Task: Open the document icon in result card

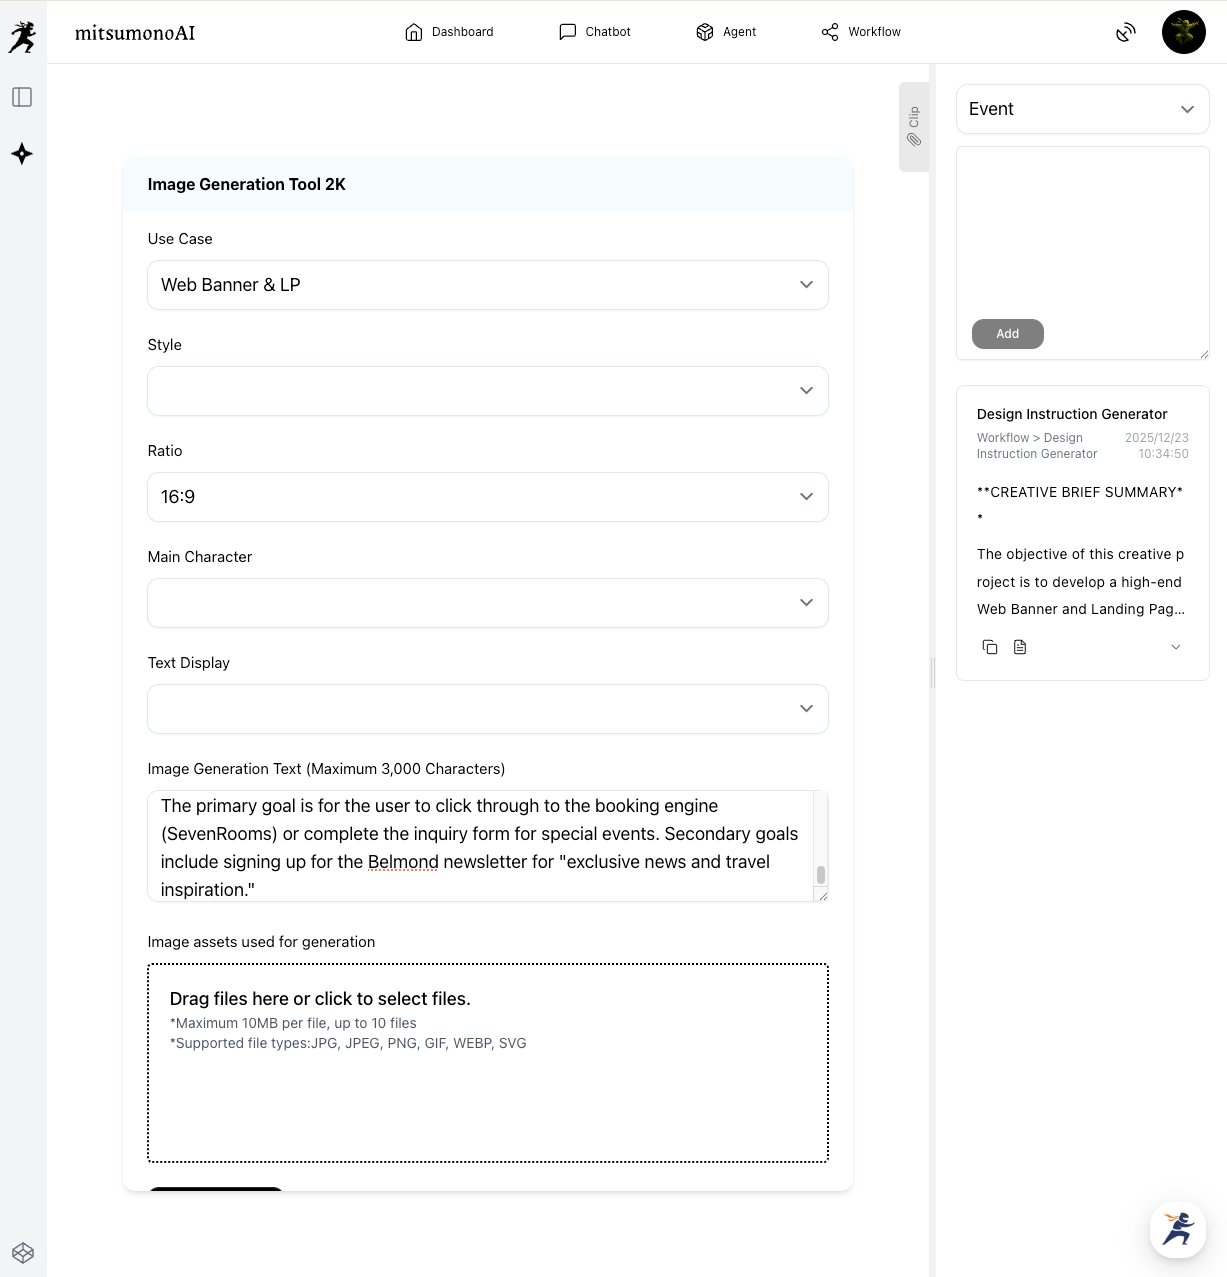Action: [x=1020, y=647]
